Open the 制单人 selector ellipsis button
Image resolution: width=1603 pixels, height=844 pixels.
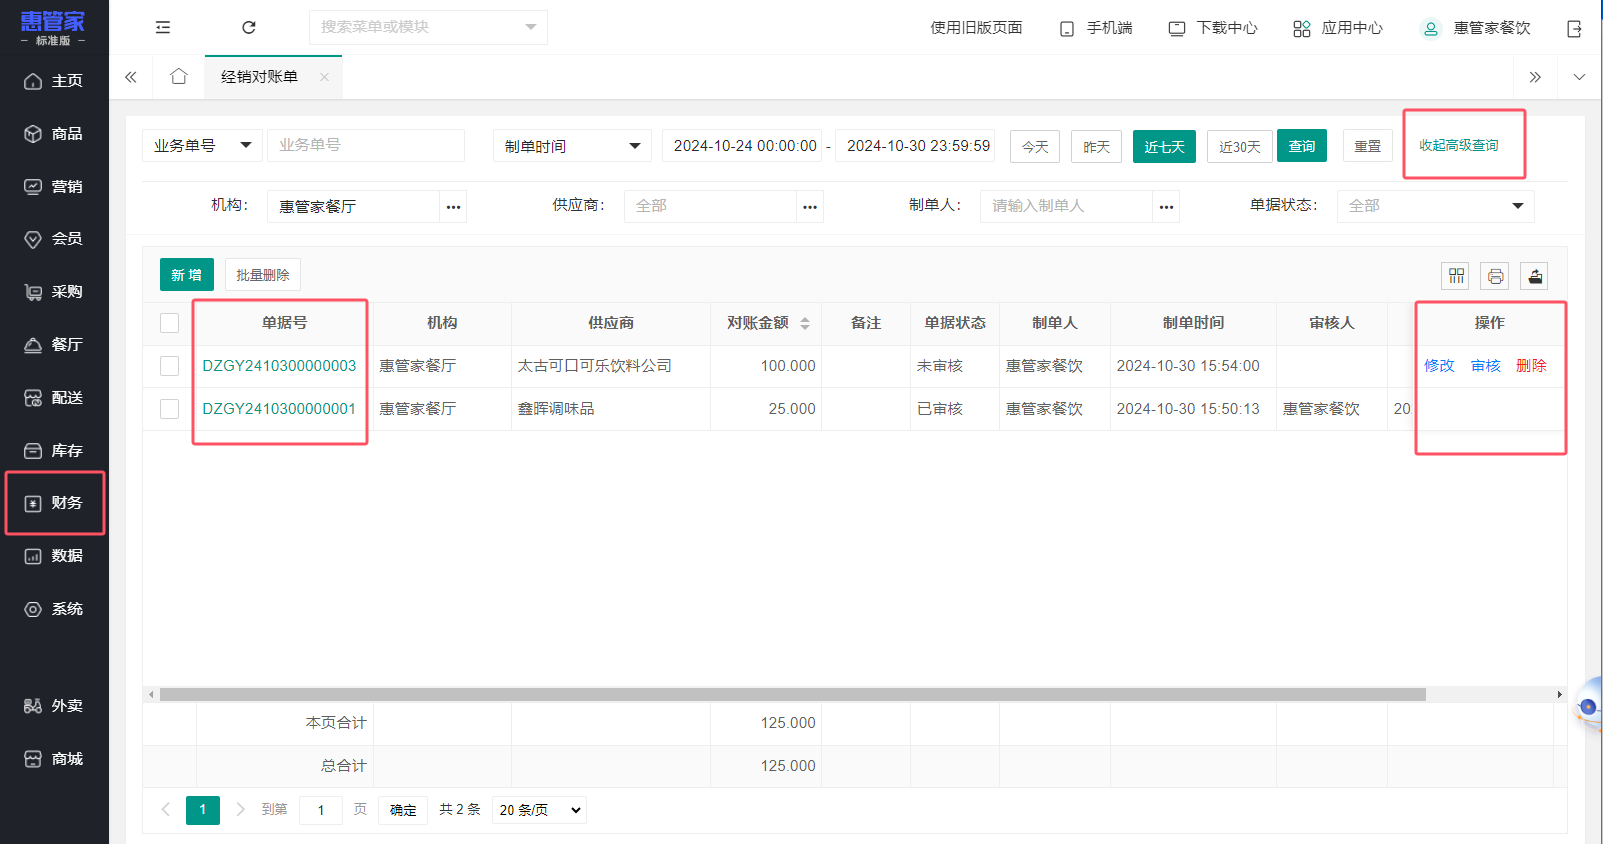pos(1166,207)
